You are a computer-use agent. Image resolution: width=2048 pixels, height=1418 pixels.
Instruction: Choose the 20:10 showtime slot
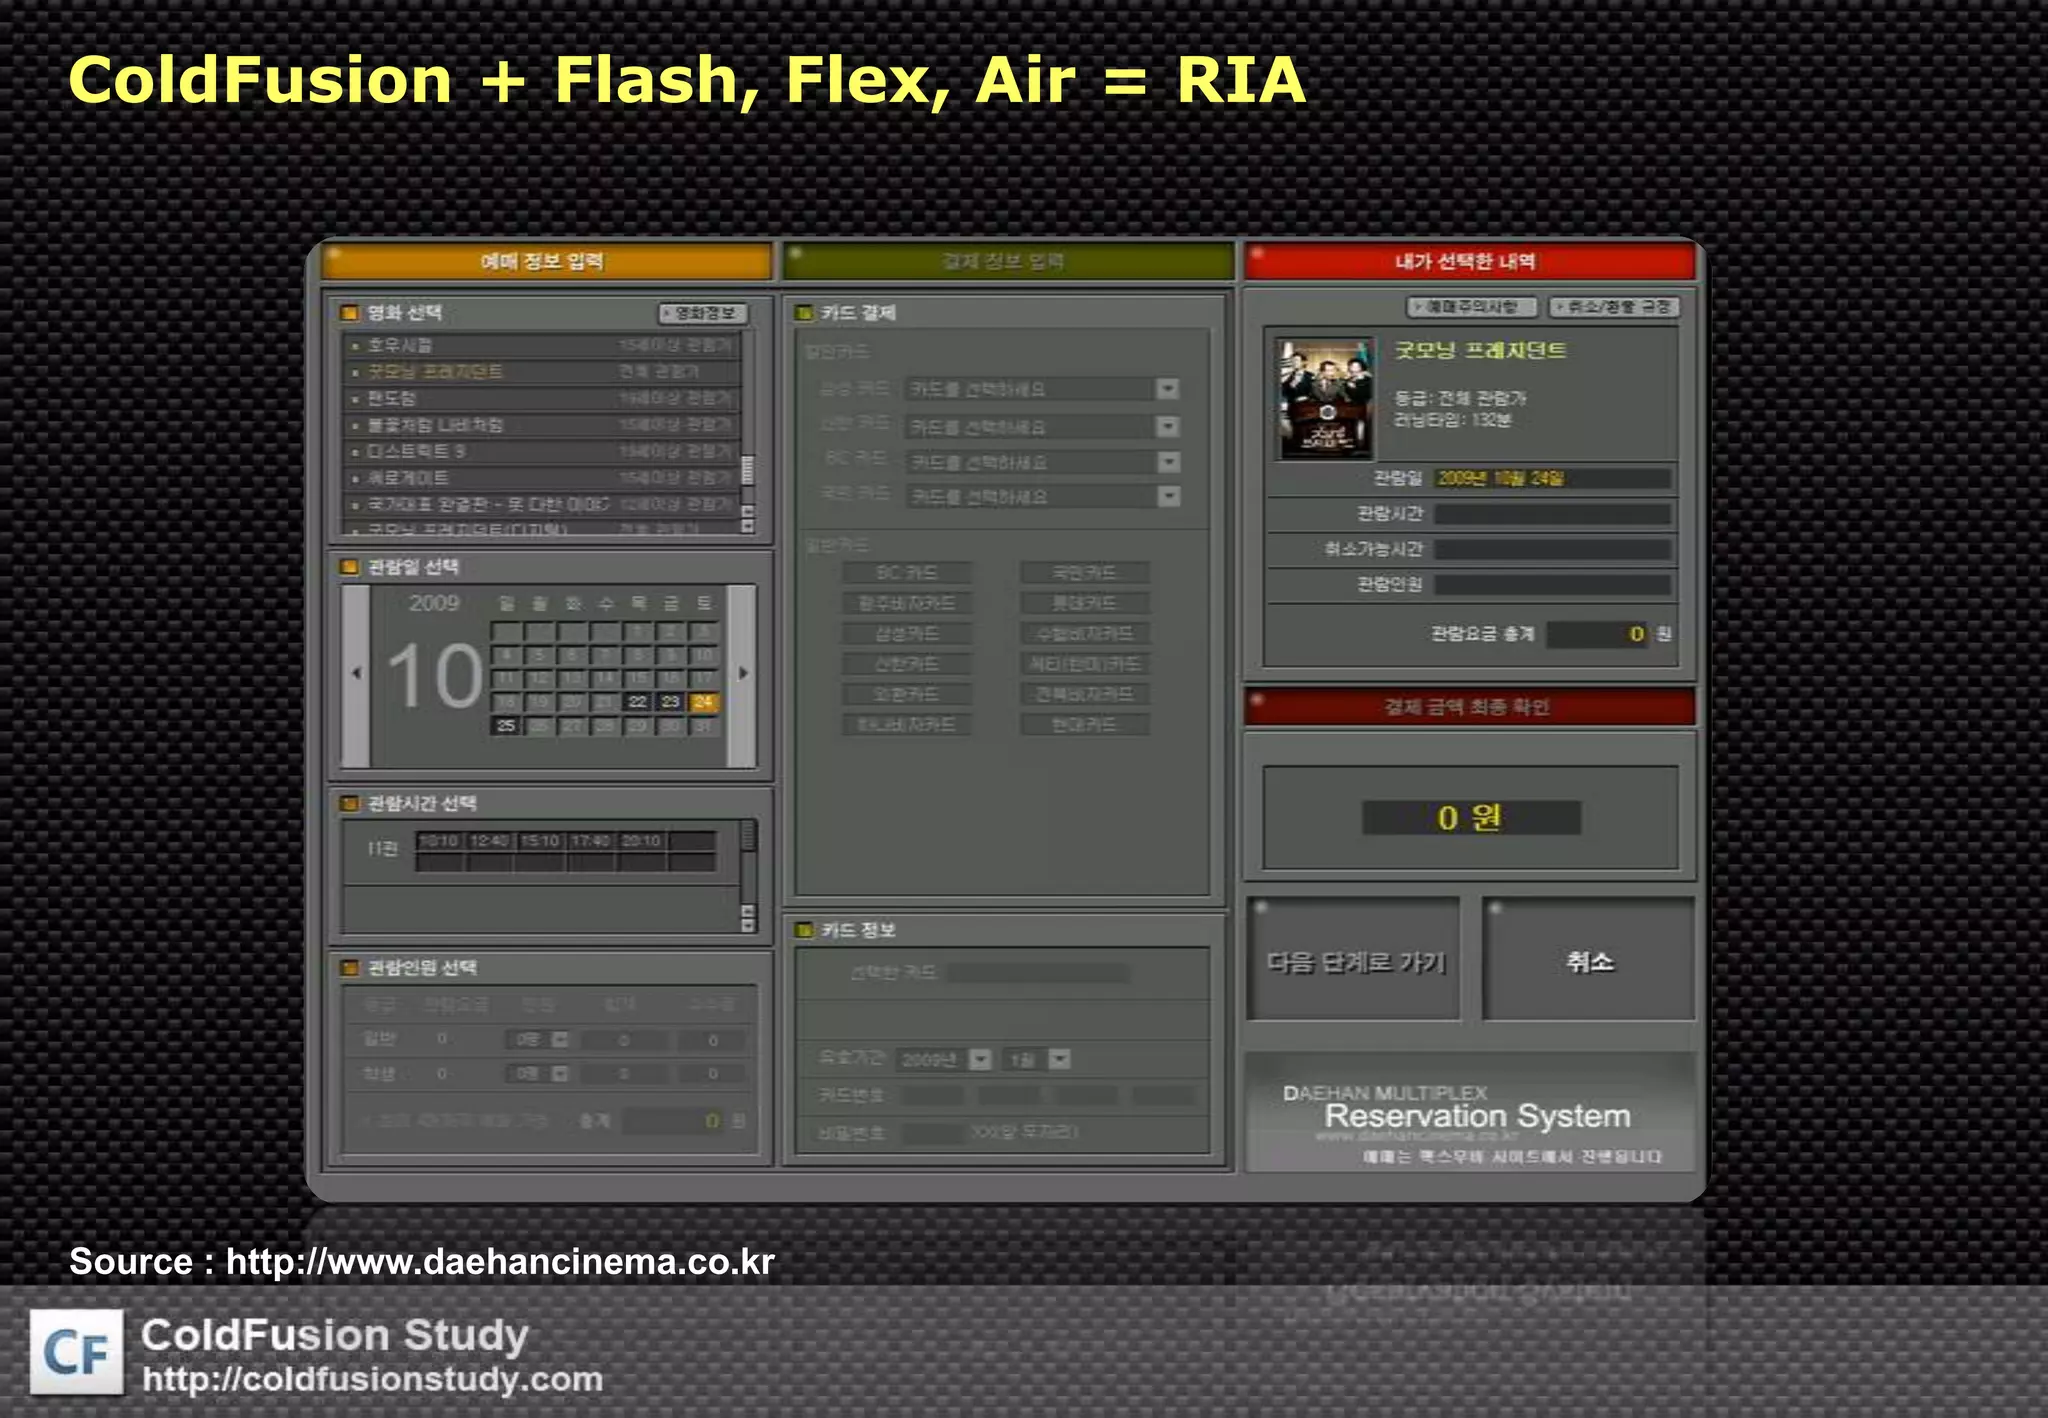[x=641, y=841]
